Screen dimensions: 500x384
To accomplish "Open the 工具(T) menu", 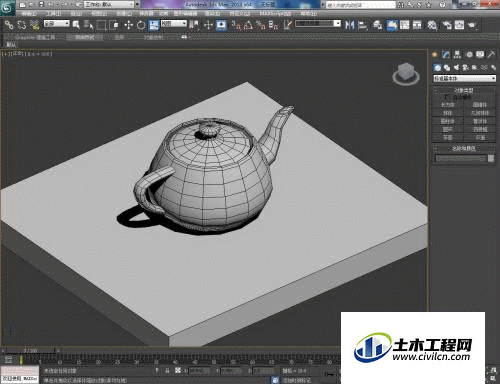I will [53, 14].
